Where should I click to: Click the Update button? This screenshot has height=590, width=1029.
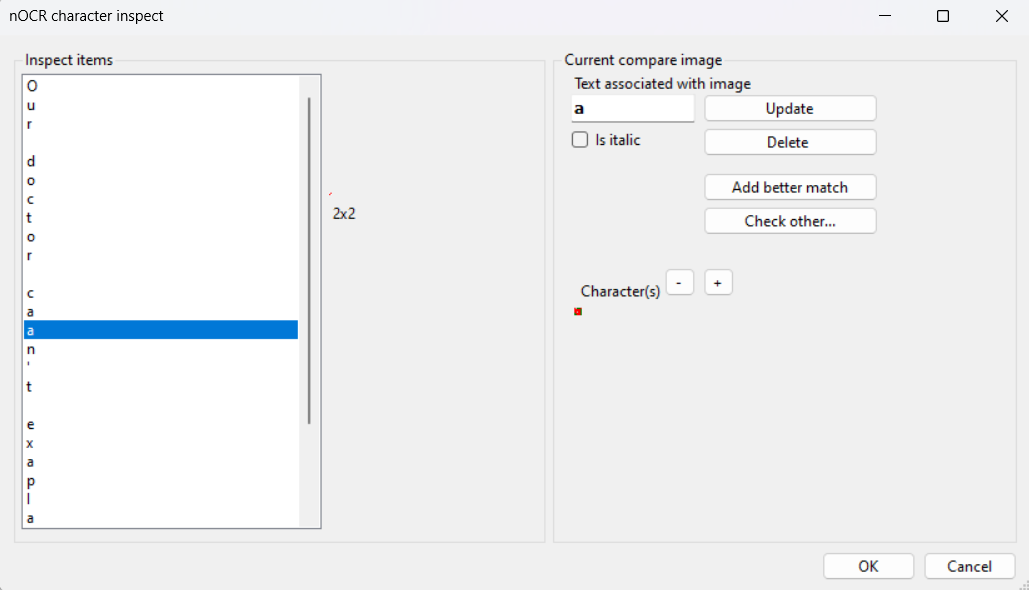click(790, 109)
